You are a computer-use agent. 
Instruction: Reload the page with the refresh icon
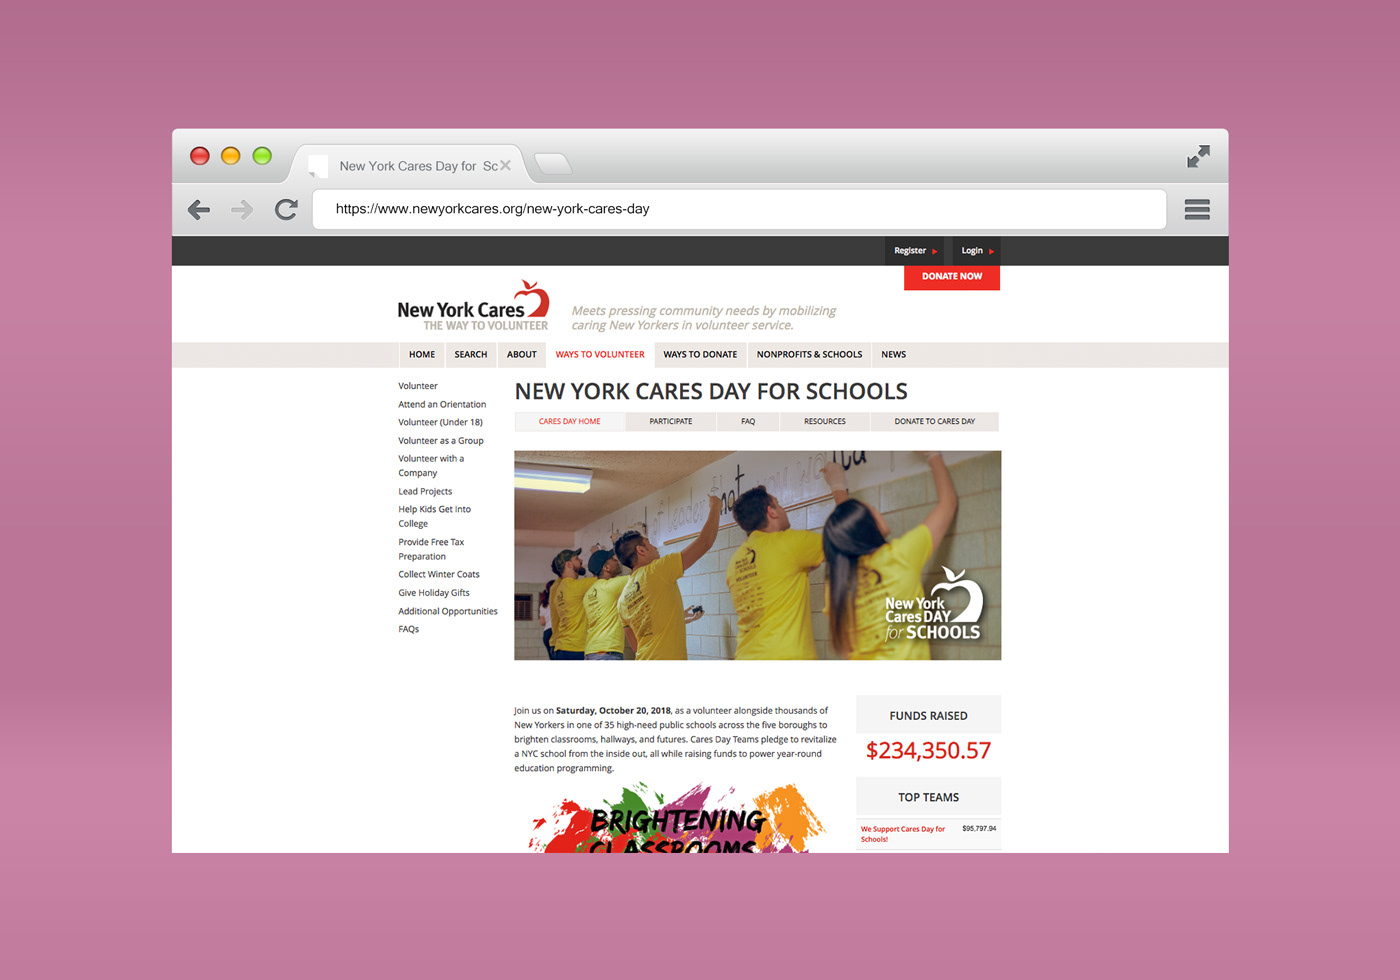[x=286, y=209]
